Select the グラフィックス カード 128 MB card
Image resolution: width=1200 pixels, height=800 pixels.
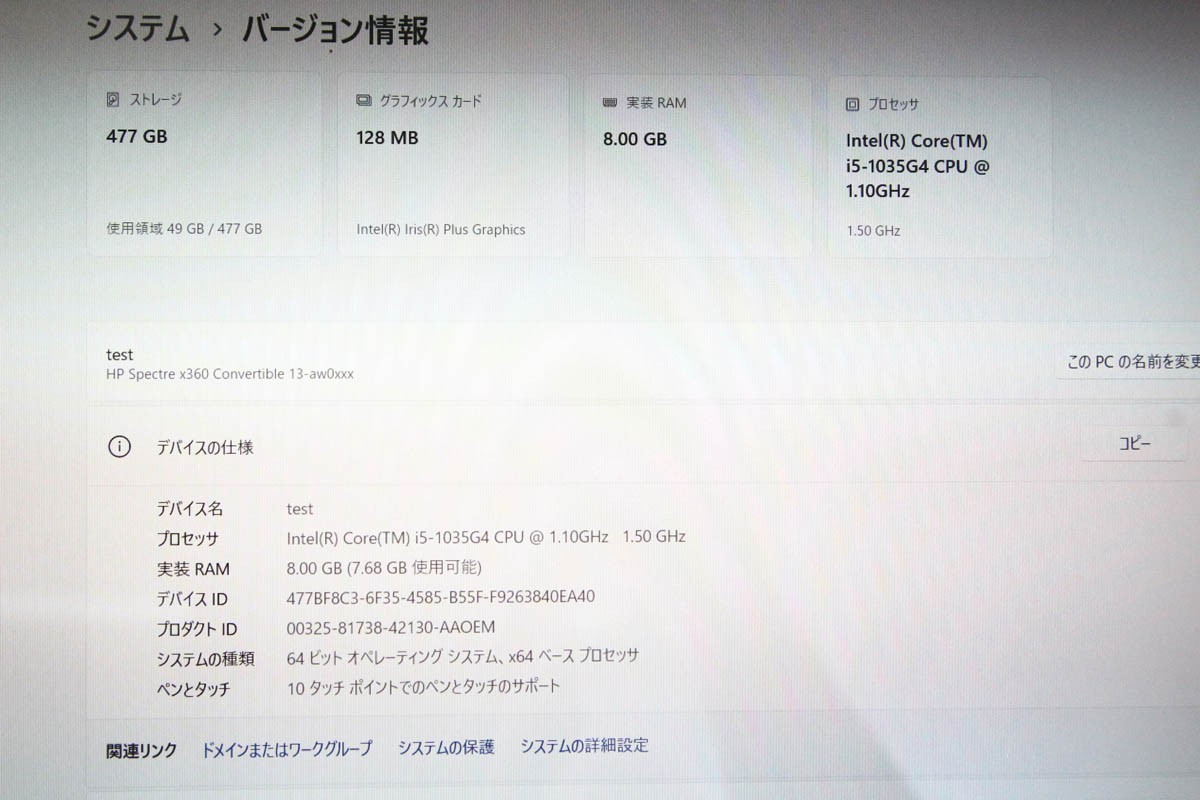coord(452,166)
